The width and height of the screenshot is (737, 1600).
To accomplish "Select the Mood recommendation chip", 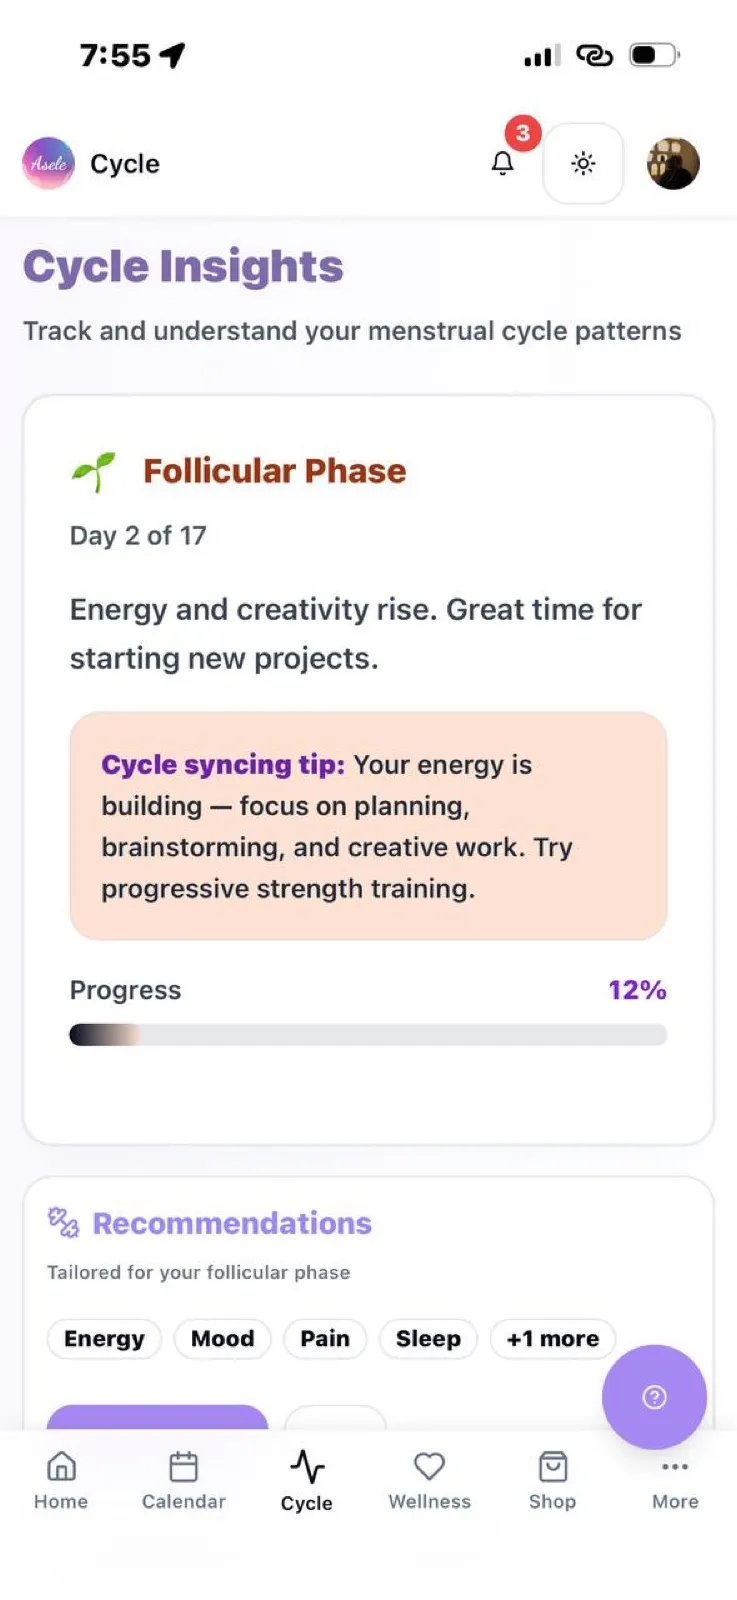I will click(222, 1338).
